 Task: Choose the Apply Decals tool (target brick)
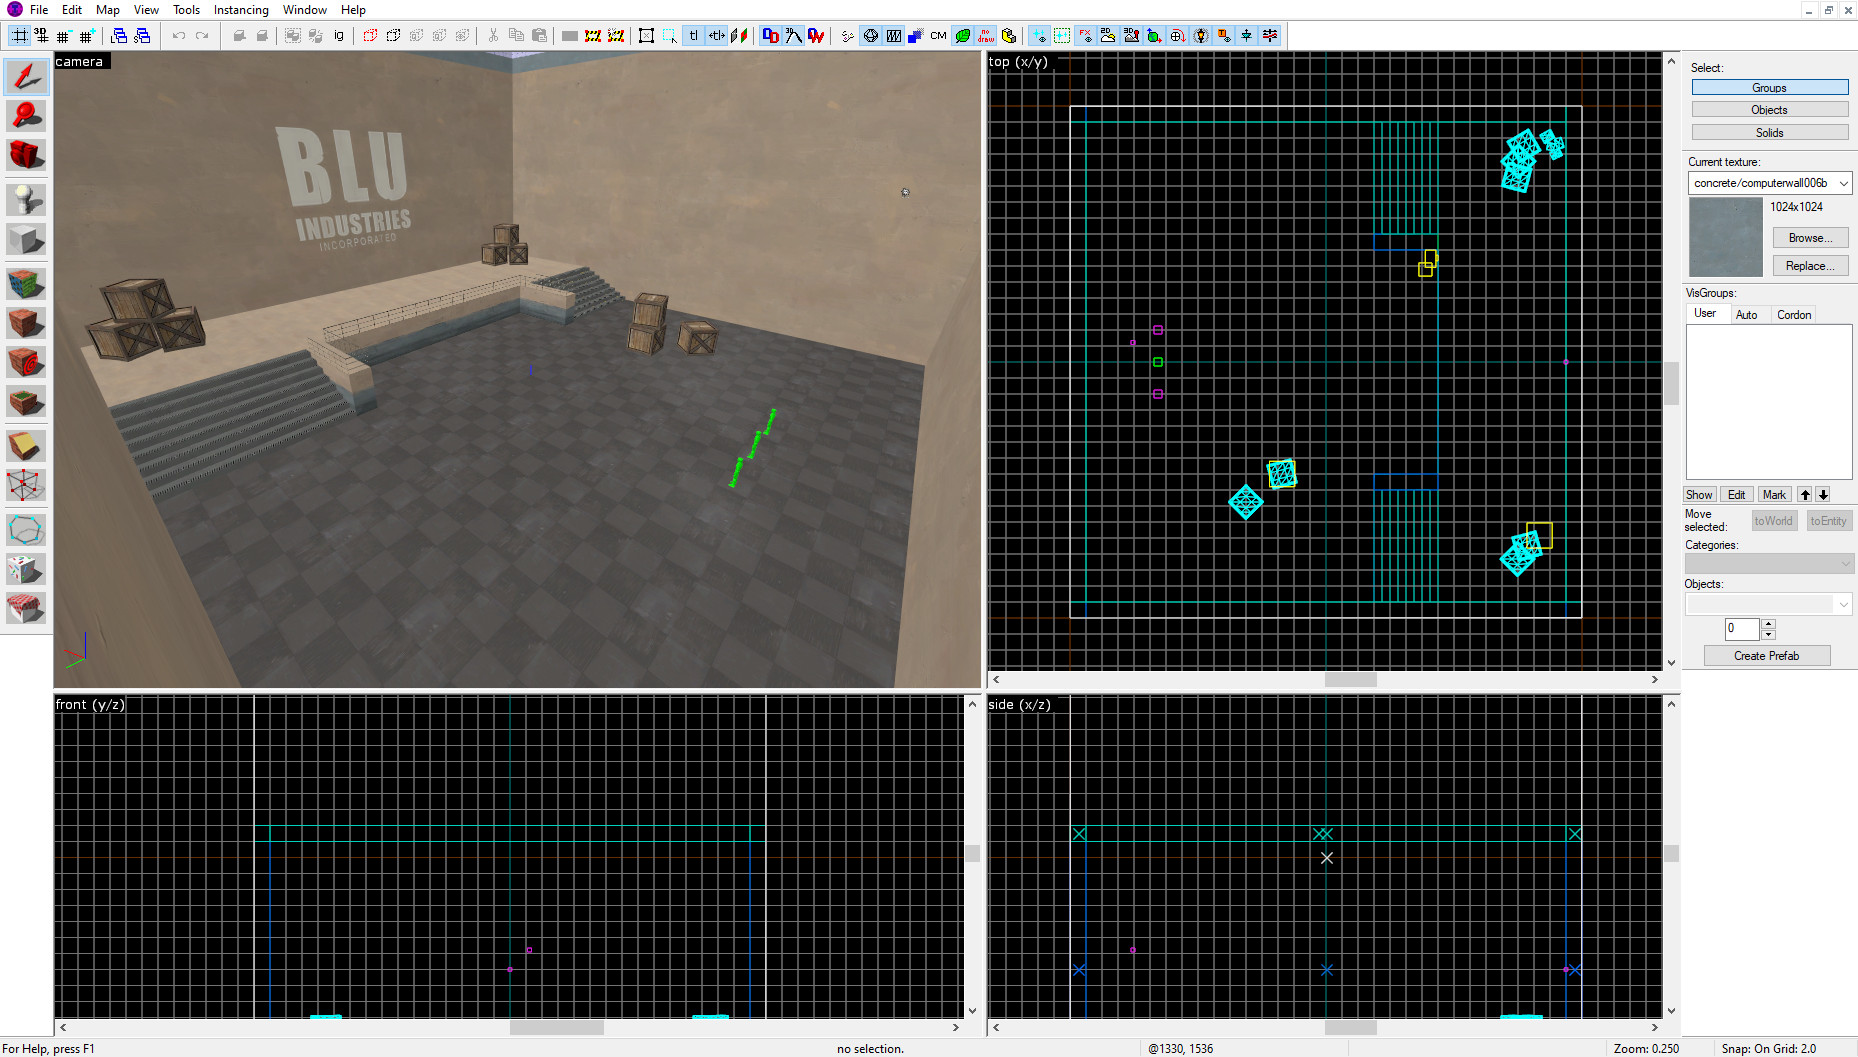click(x=26, y=362)
